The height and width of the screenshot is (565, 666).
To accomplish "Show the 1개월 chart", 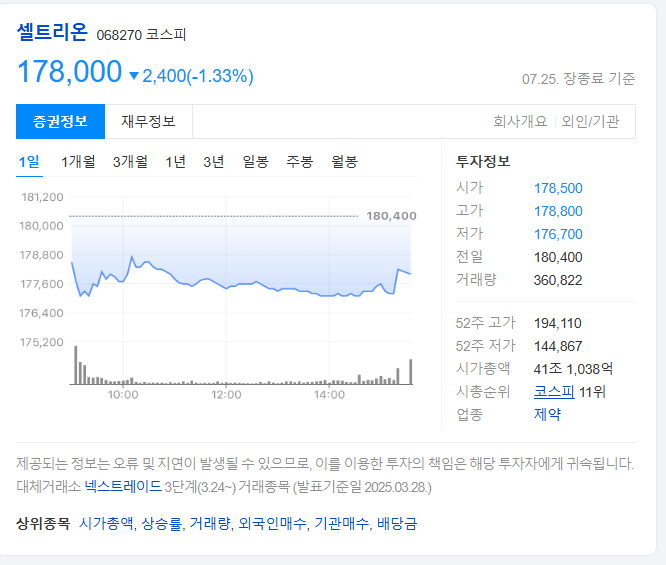I will [78, 162].
